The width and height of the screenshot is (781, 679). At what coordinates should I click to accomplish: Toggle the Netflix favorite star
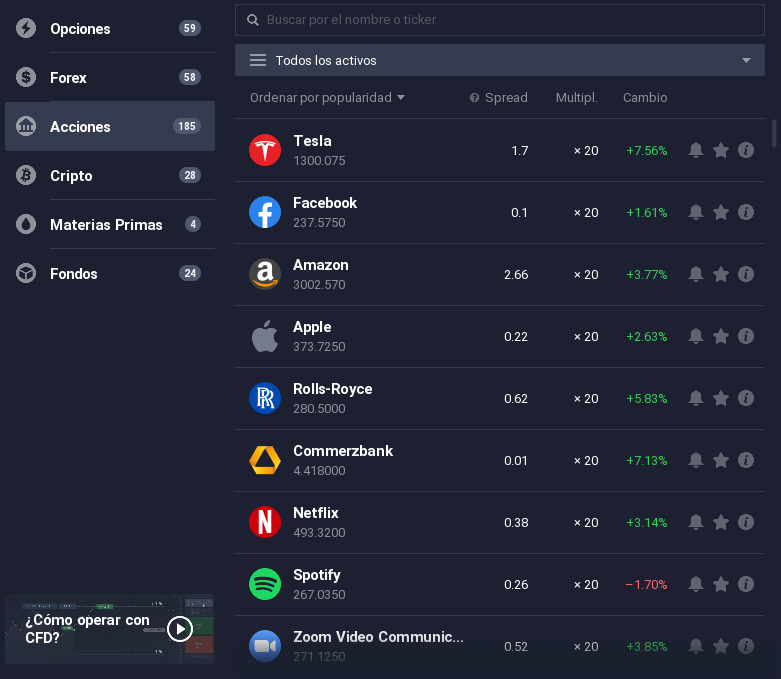(x=721, y=522)
